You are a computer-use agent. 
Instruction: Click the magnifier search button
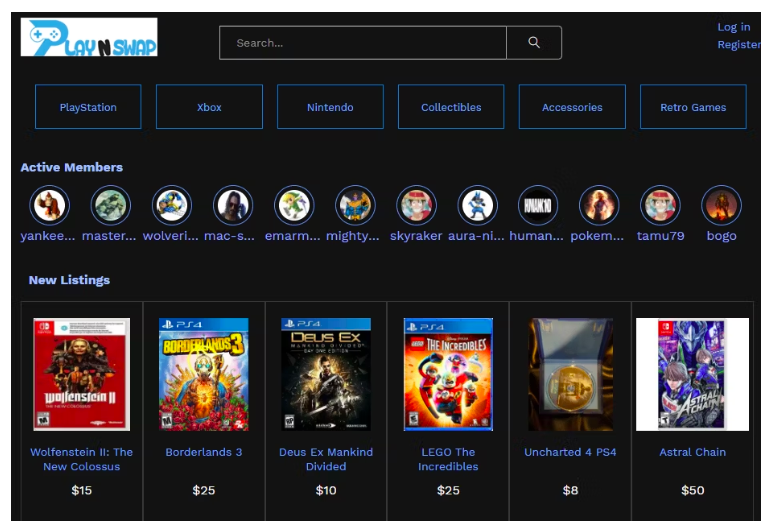coord(534,43)
